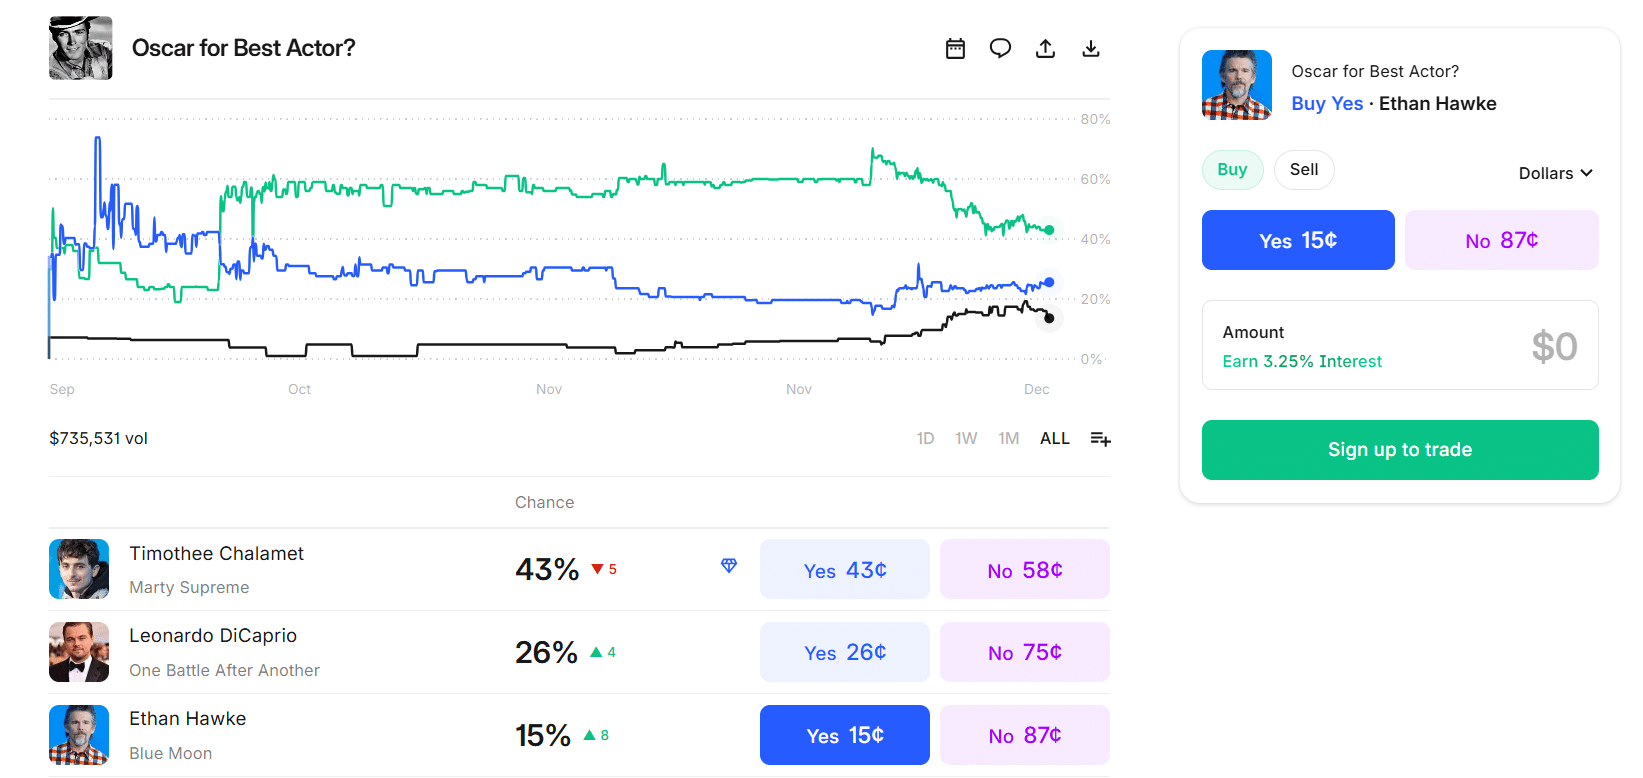Switch chart range to 1W

point(965,439)
